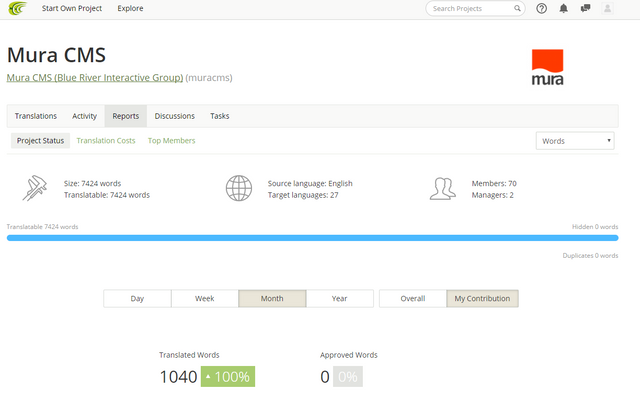640x402 pixels.
Task: Open the Reports tab
Action: pyautogui.click(x=126, y=116)
